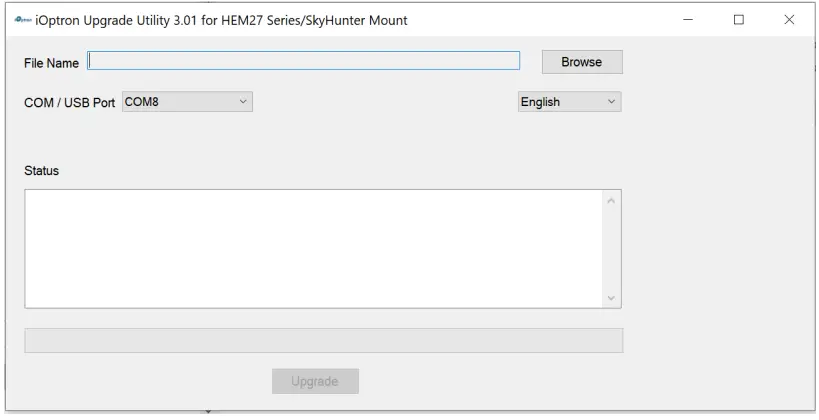Close the Upgrade Utility window
The height and width of the screenshot is (420, 819).
[789, 20]
